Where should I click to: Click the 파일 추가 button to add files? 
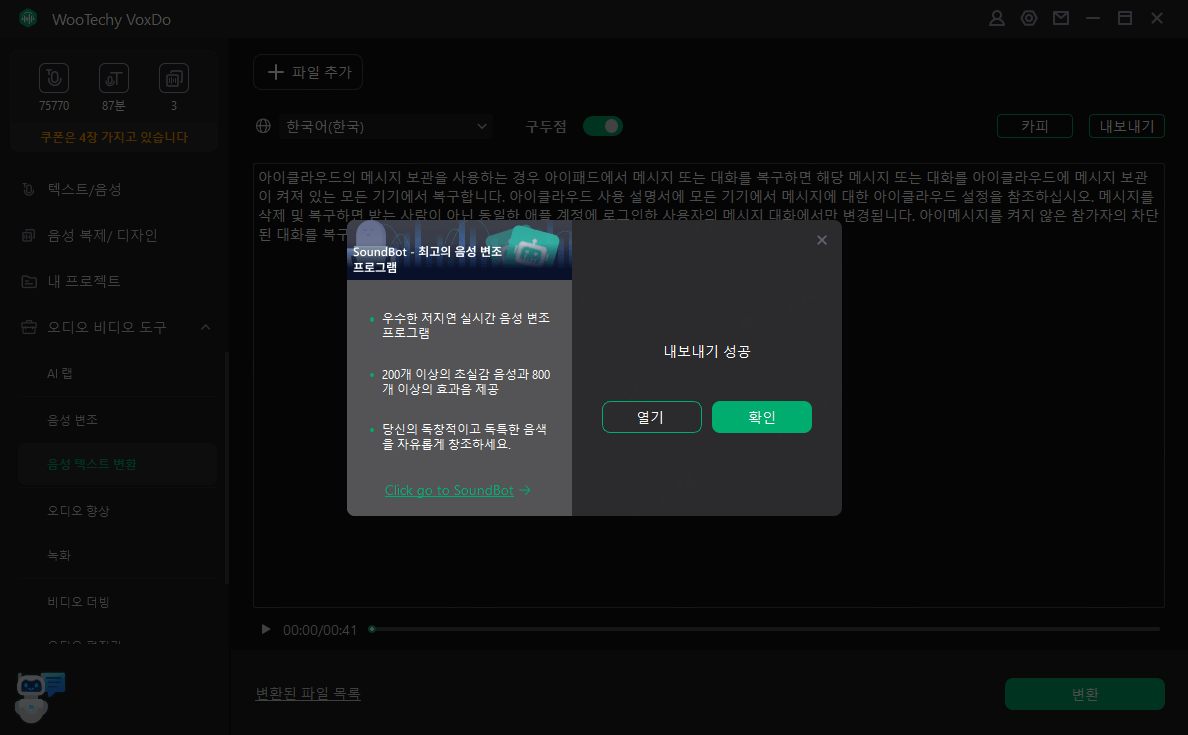[x=307, y=72]
